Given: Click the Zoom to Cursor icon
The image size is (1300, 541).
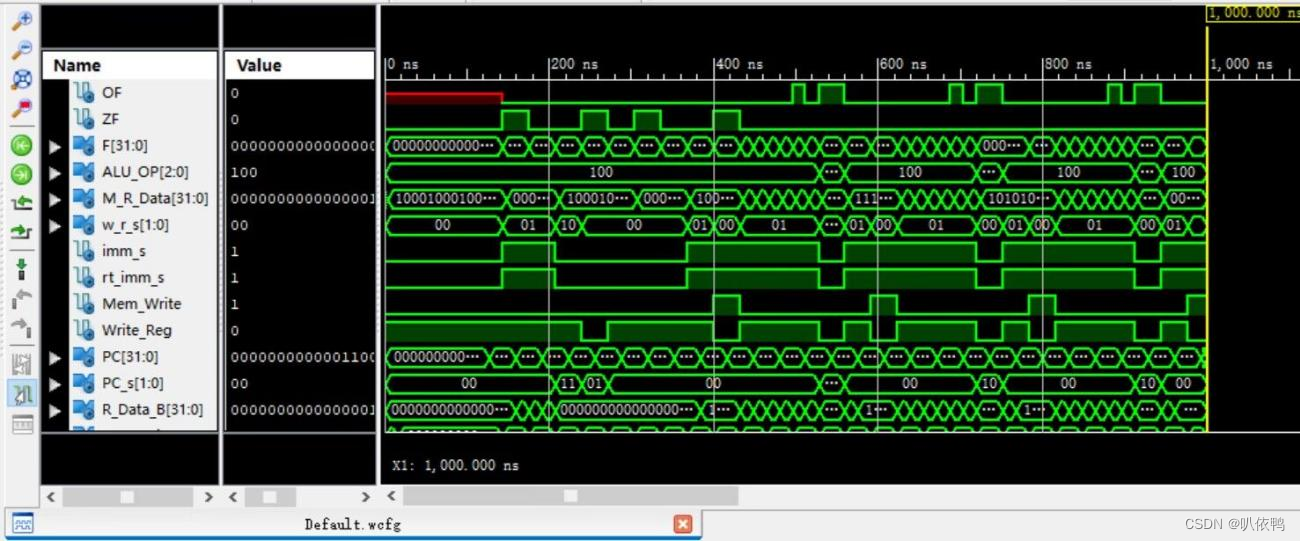Looking at the screenshot, I should pyautogui.click(x=21, y=107).
